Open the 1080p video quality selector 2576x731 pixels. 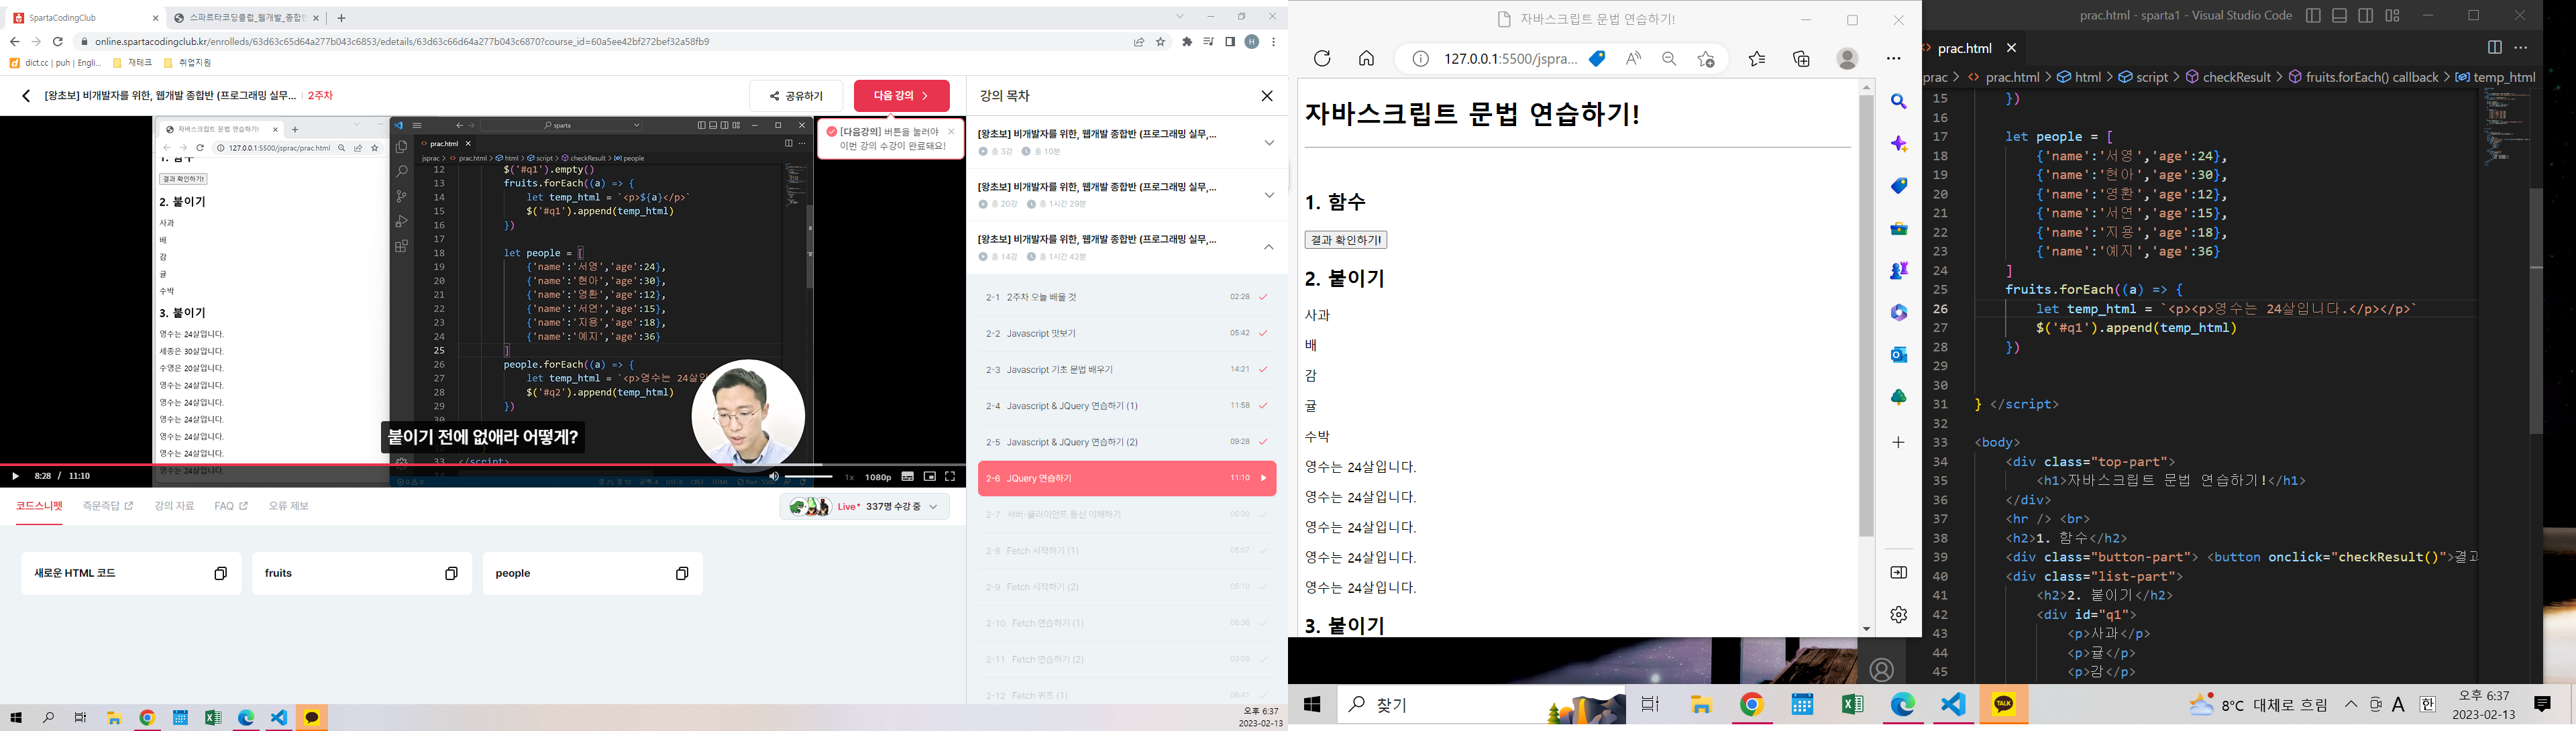pos(878,477)
